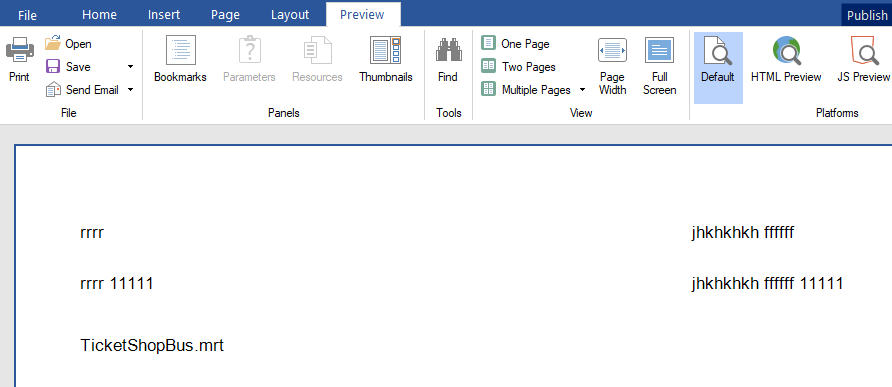Select Multiple Pages view

tap(526, 89)
